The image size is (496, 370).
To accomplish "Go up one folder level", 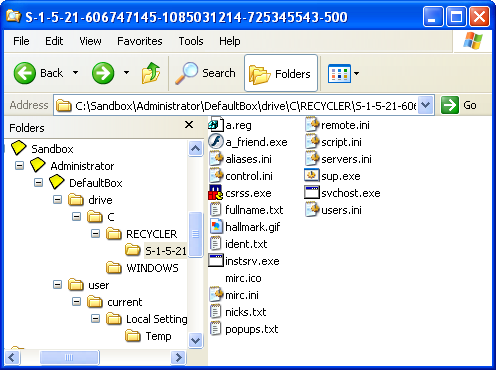I will coord(151,73).
